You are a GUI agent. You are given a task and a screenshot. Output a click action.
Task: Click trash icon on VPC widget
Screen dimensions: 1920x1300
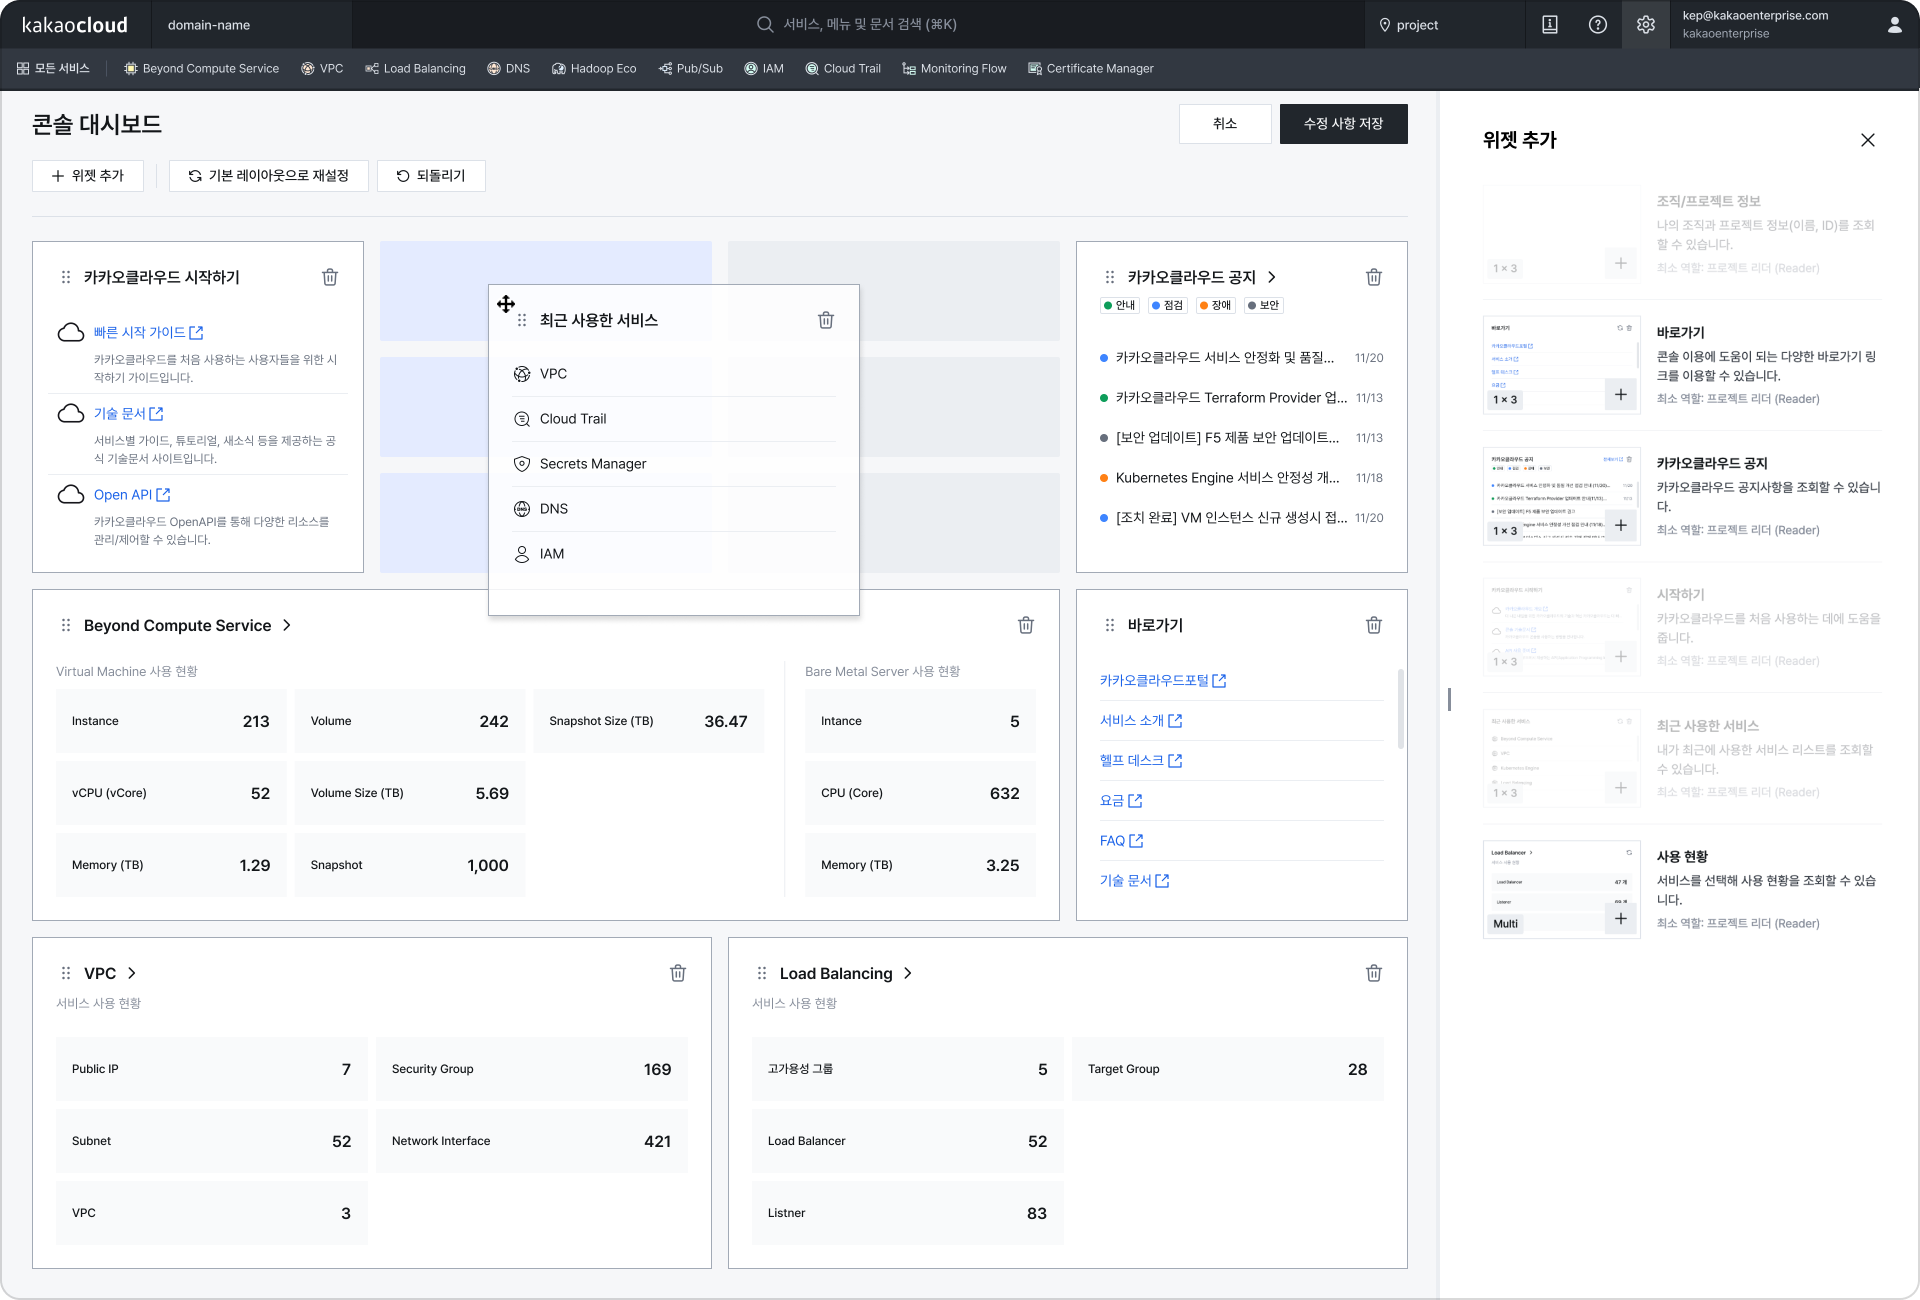pyautogui.click(x=677, y=973)
